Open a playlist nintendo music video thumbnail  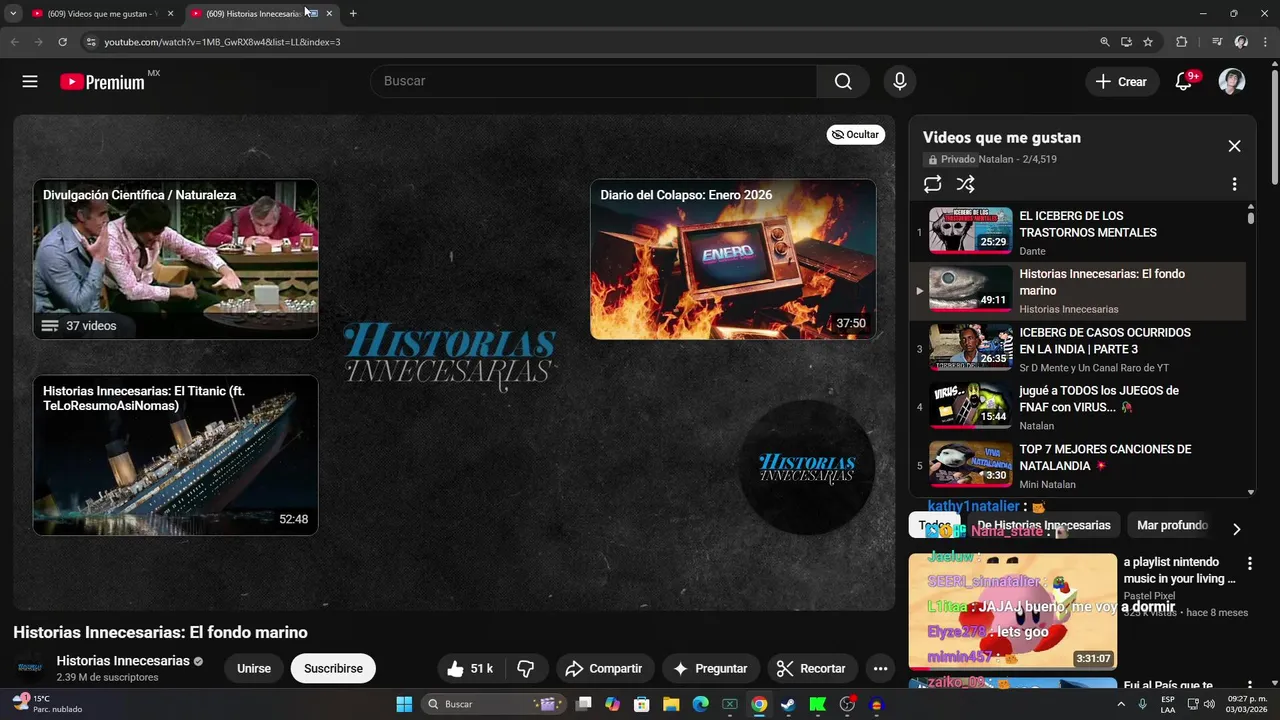[x=1012, y=611]
